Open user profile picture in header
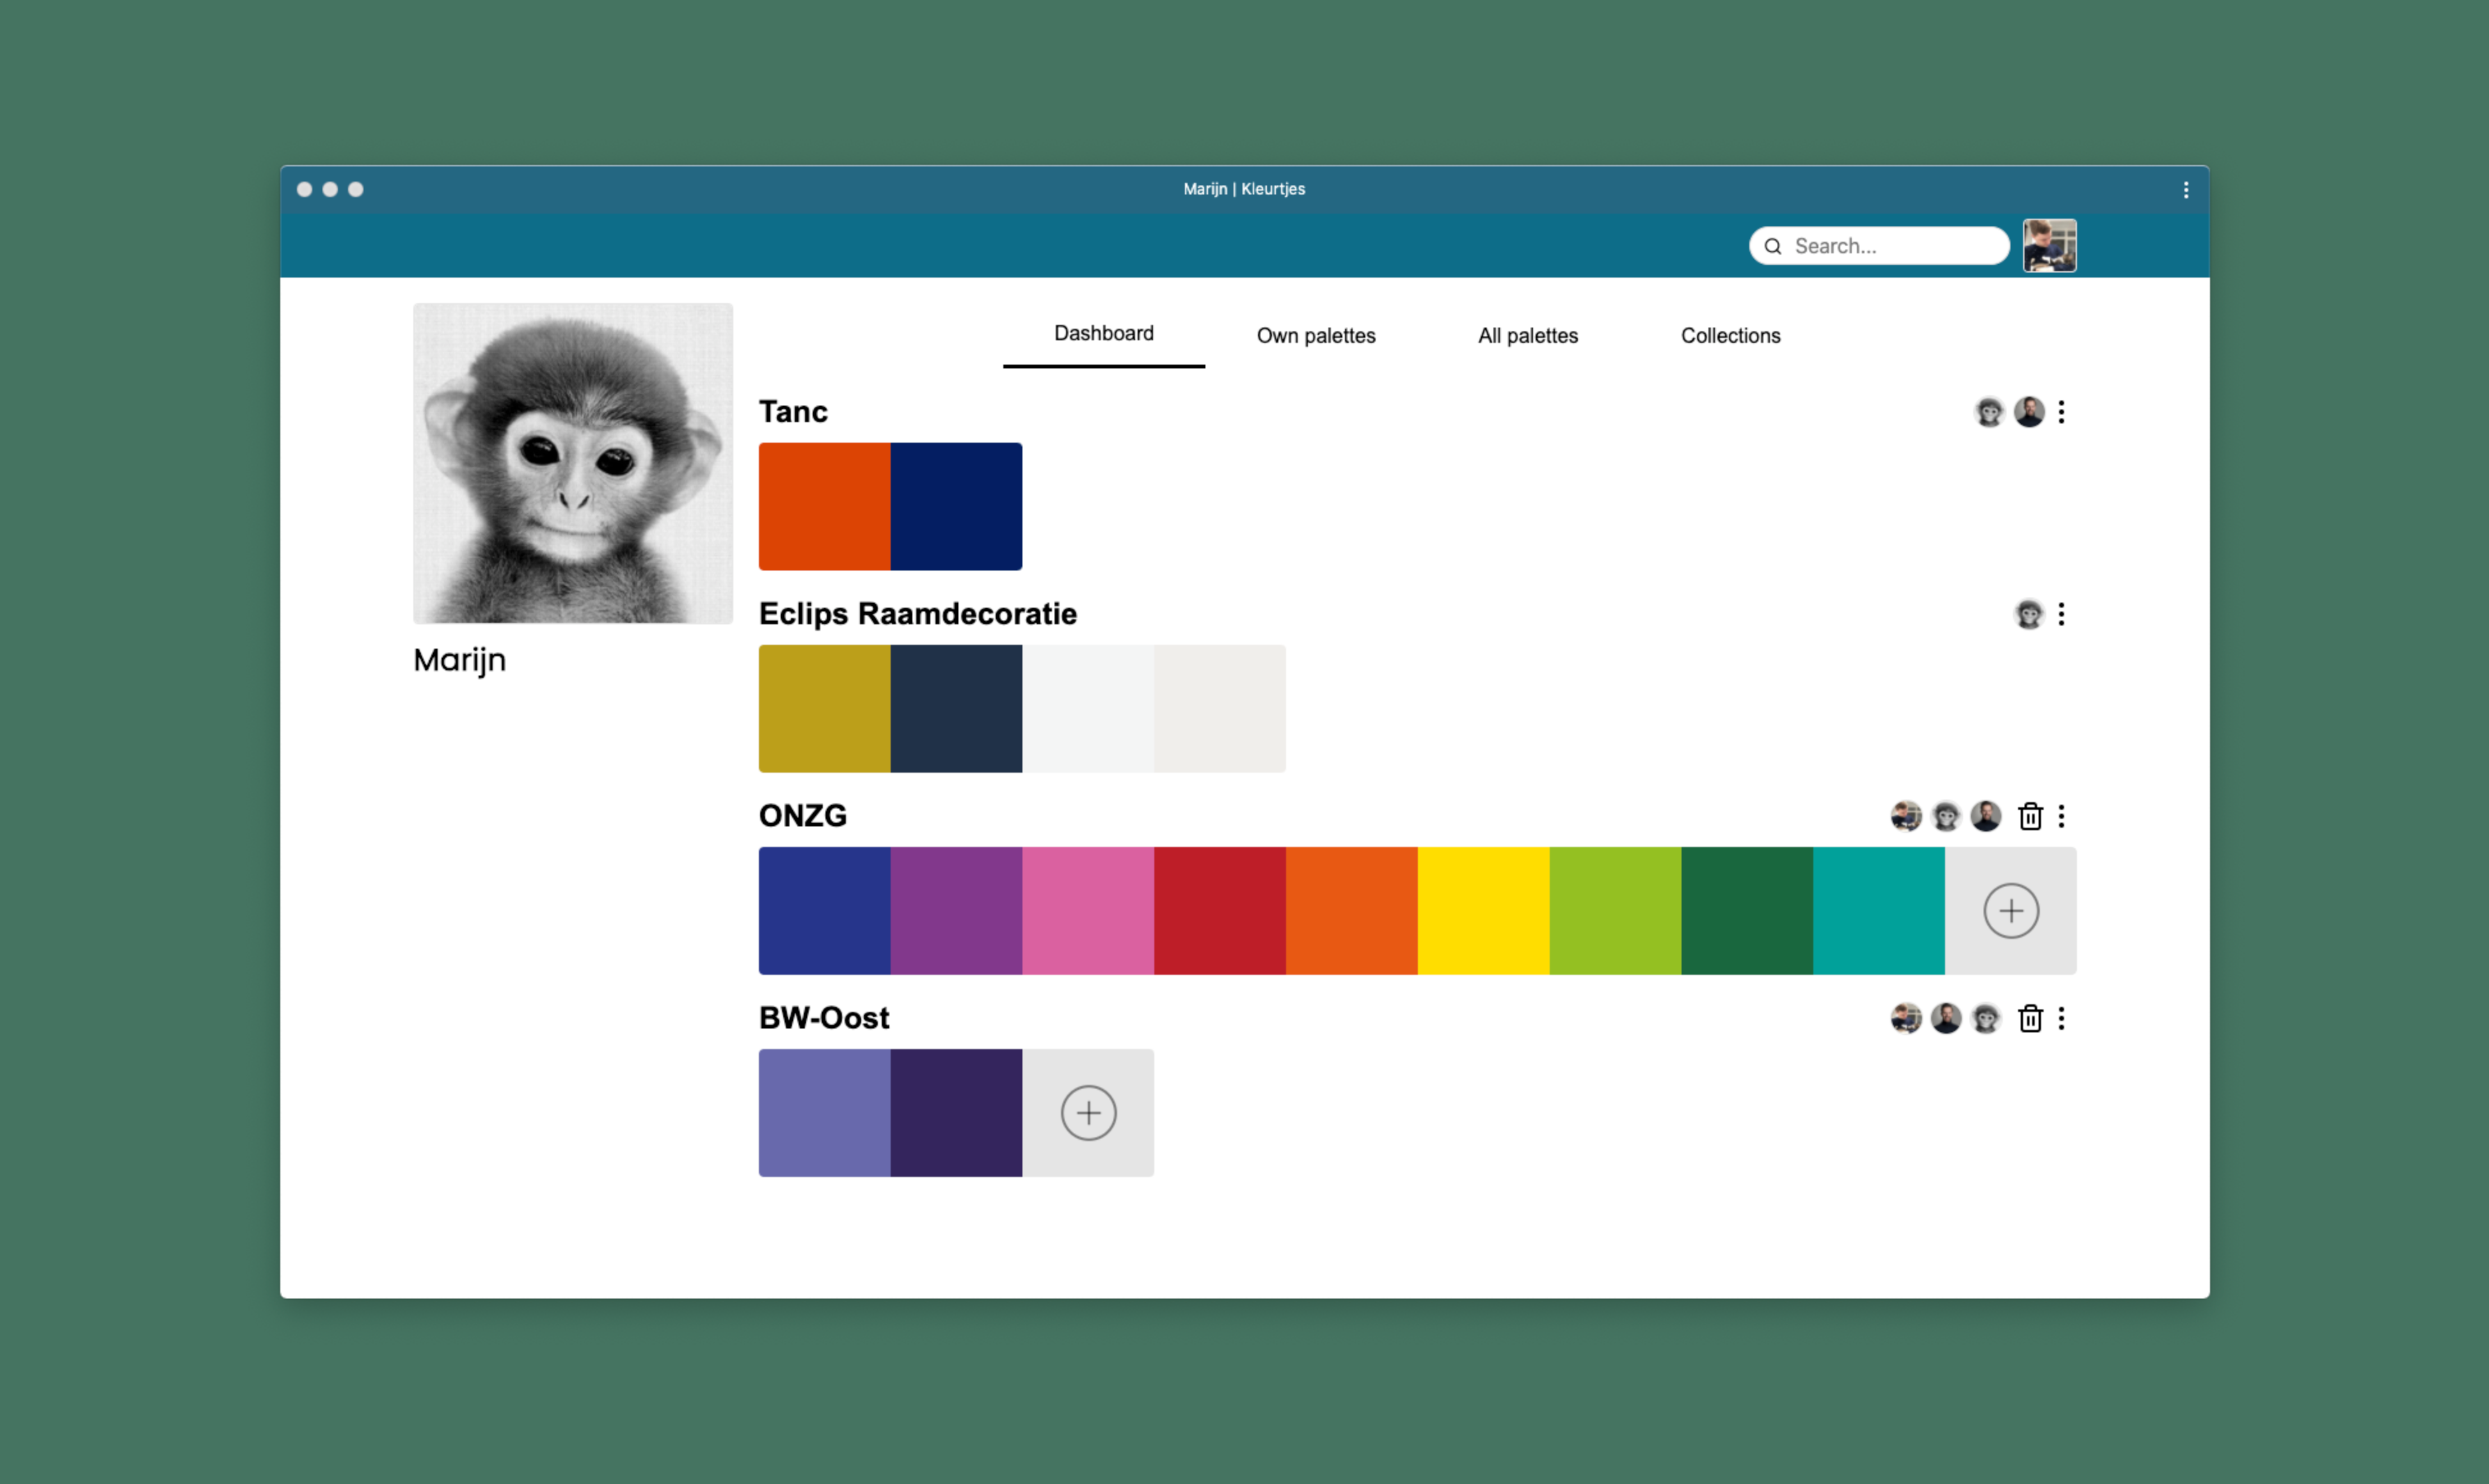2489x1484 pixels. click(2049, 246)
